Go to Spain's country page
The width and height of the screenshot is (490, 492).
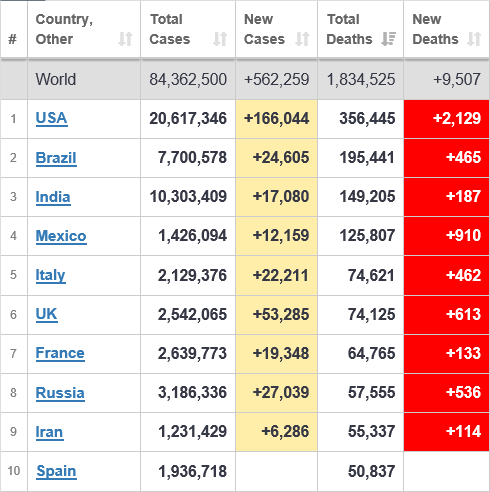(x=56, y=471)
